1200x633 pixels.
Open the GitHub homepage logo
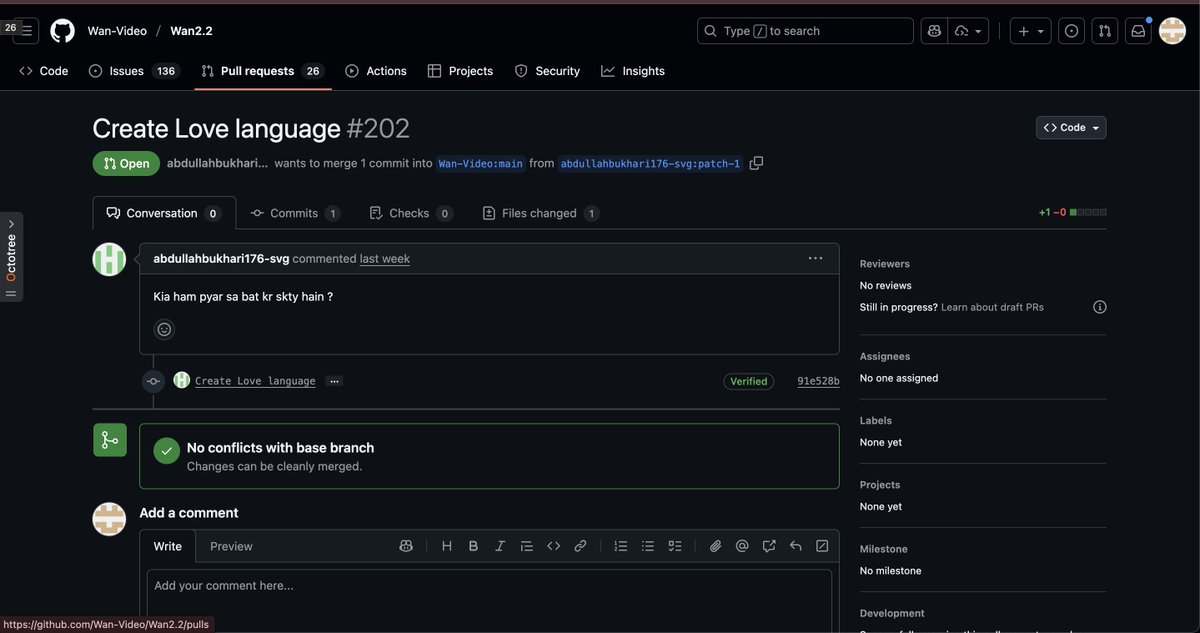click(x=62, y=31)
